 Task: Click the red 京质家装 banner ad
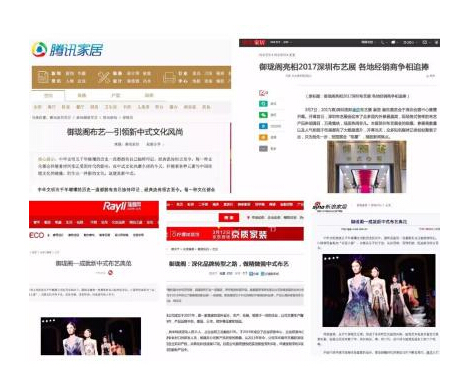(235, 234)
